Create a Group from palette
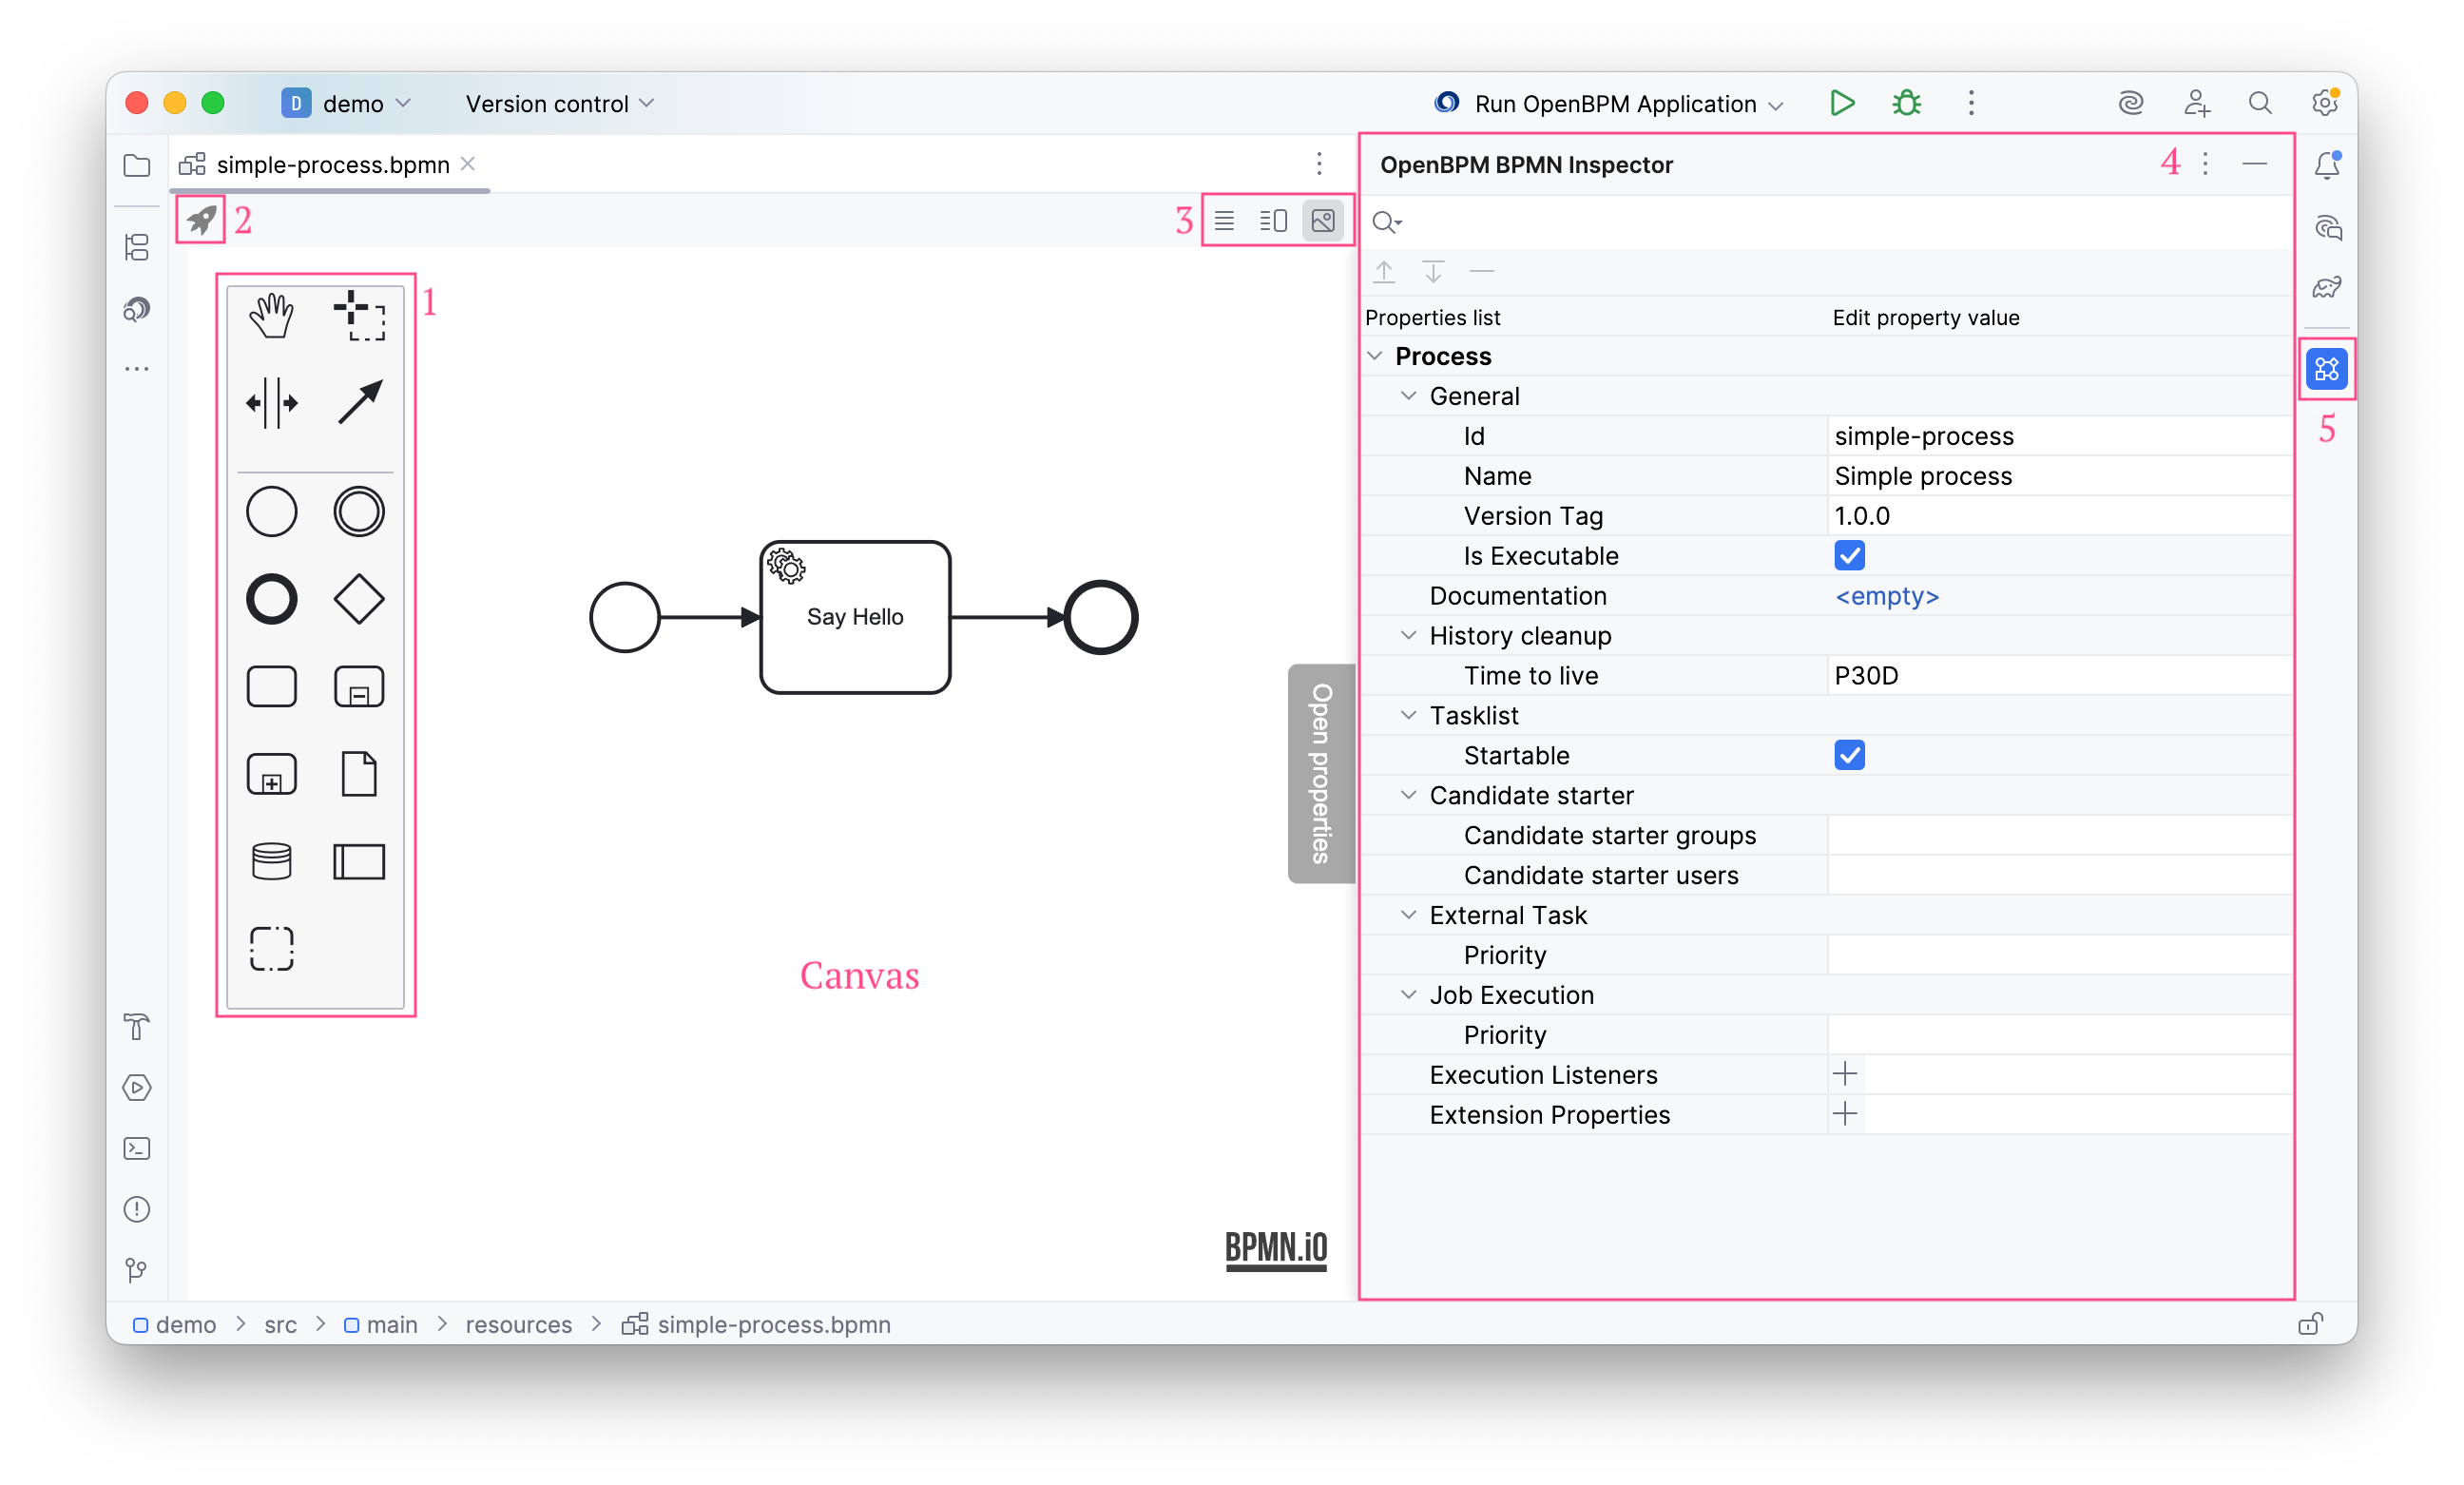The image size is (2464, 1485). (271, 948)
